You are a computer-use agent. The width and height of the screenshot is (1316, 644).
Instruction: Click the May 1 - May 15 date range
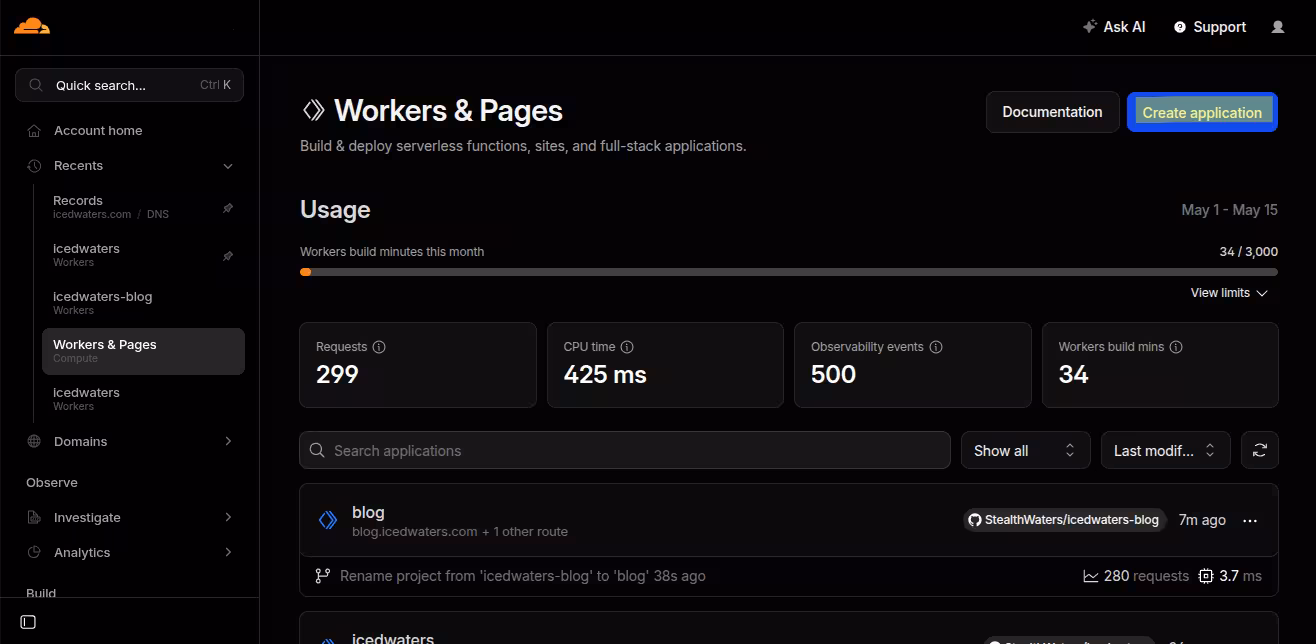point(1230,210)
